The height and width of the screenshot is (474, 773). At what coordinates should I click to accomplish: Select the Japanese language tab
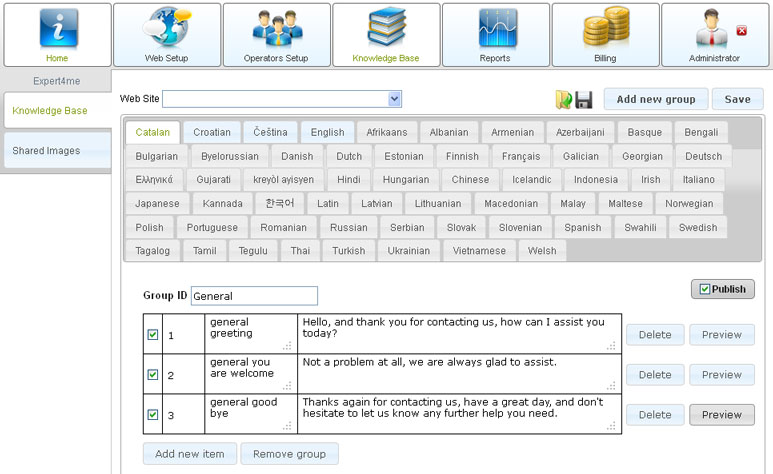(x=157, y=204)
